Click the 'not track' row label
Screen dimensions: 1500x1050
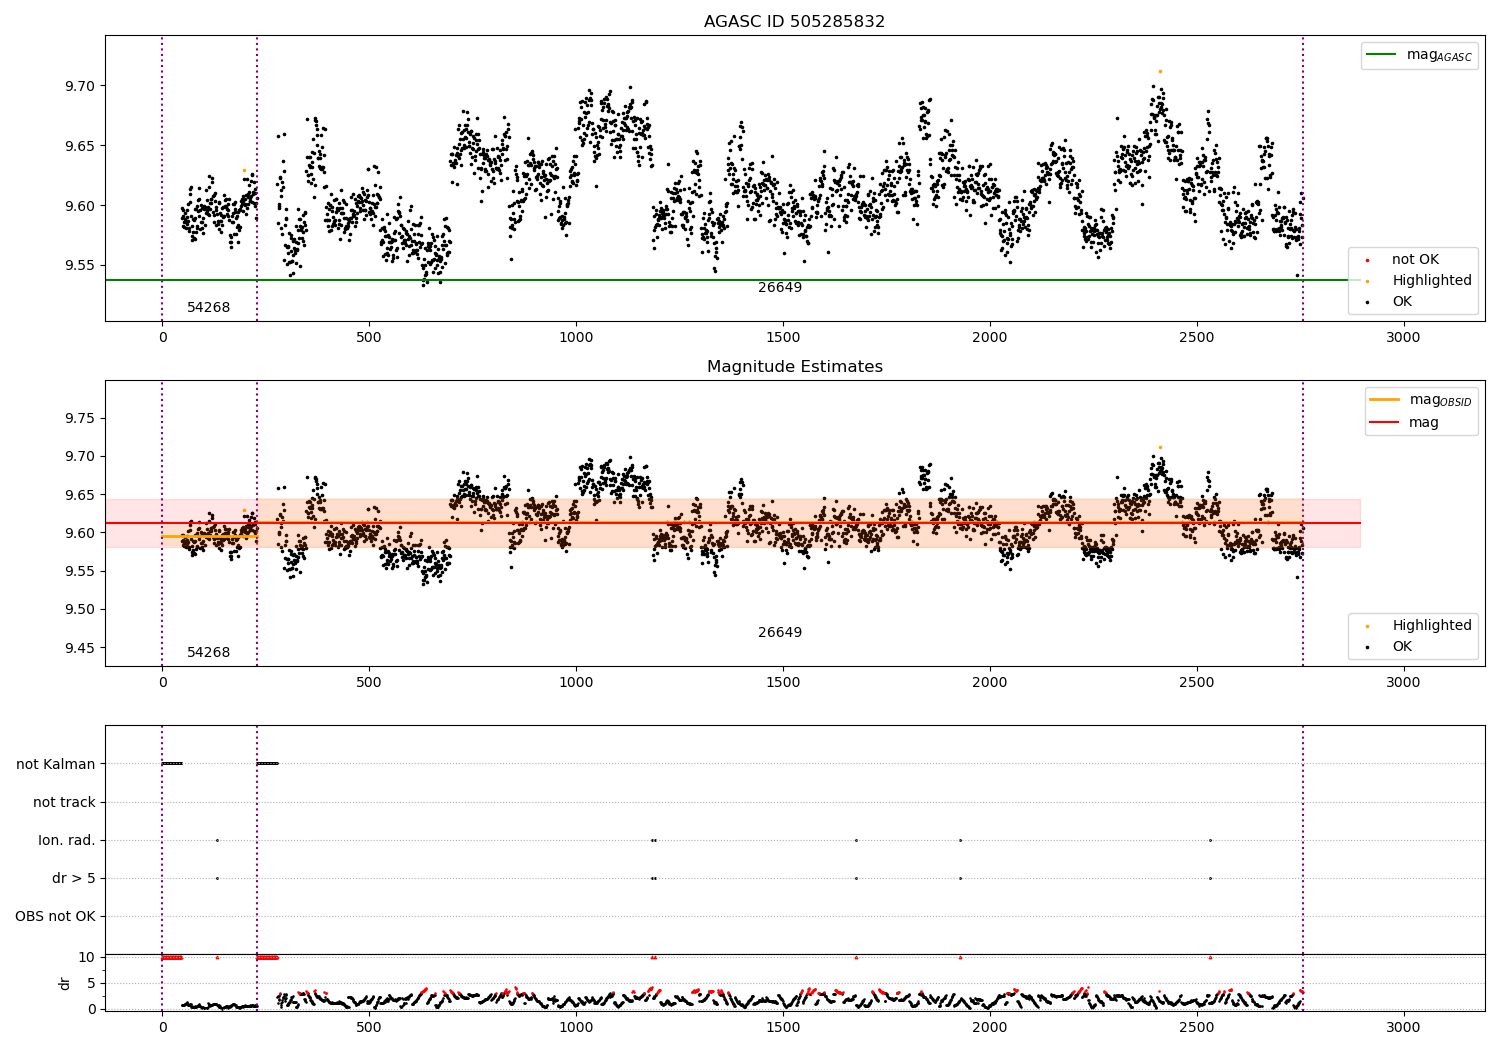coord(64,802)
